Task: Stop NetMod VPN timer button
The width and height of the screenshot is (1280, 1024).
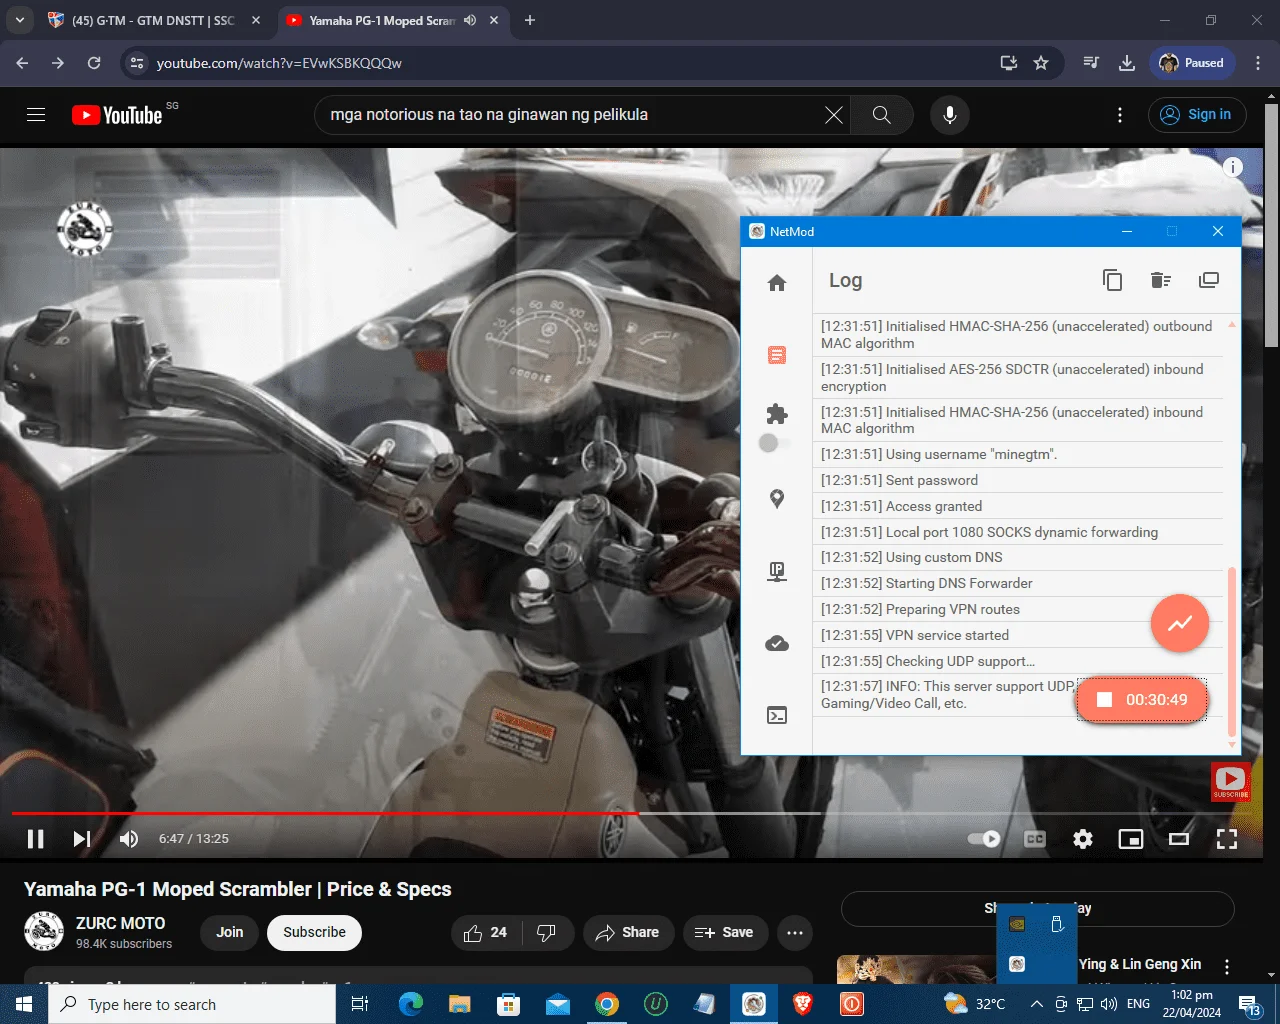Action: tap(1141, 700)
